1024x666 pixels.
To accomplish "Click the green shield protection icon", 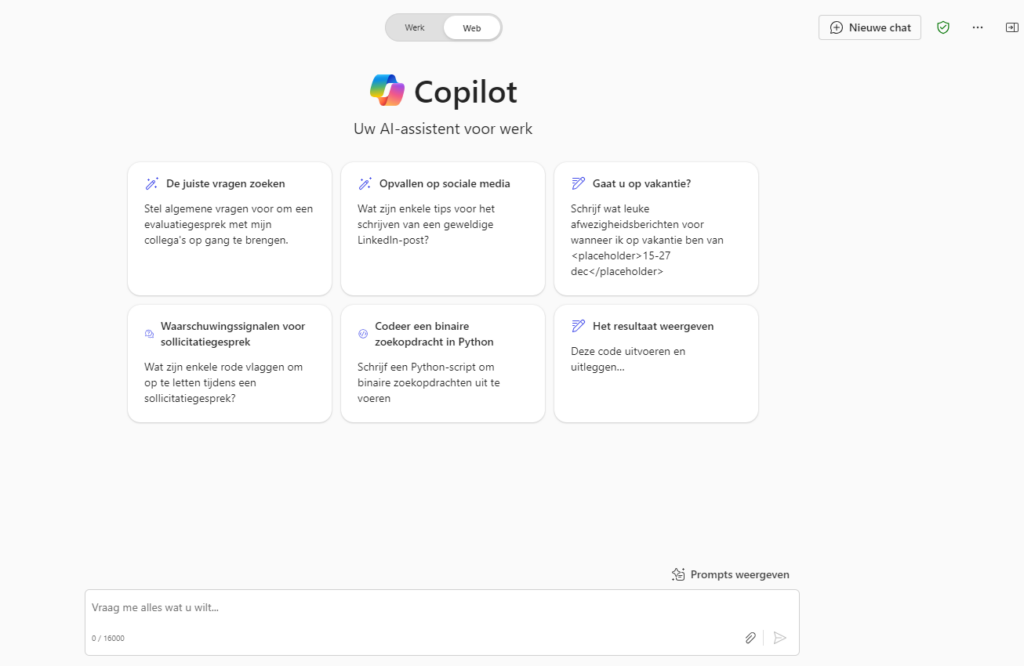I will 942,27.
